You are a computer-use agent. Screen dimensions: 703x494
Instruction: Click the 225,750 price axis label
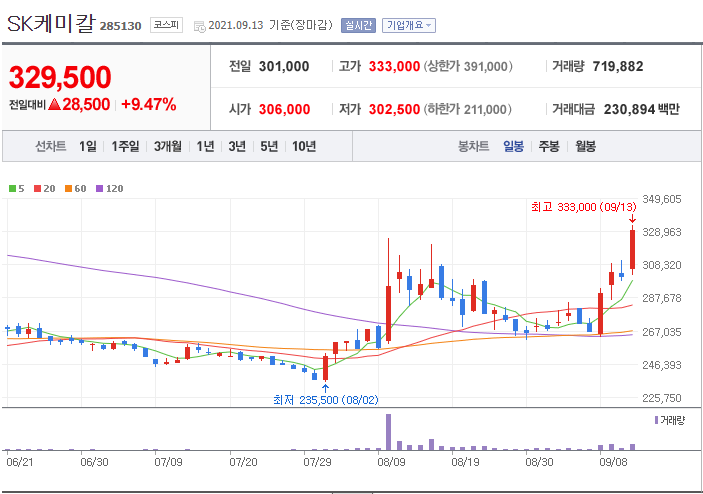click(662, 398)
